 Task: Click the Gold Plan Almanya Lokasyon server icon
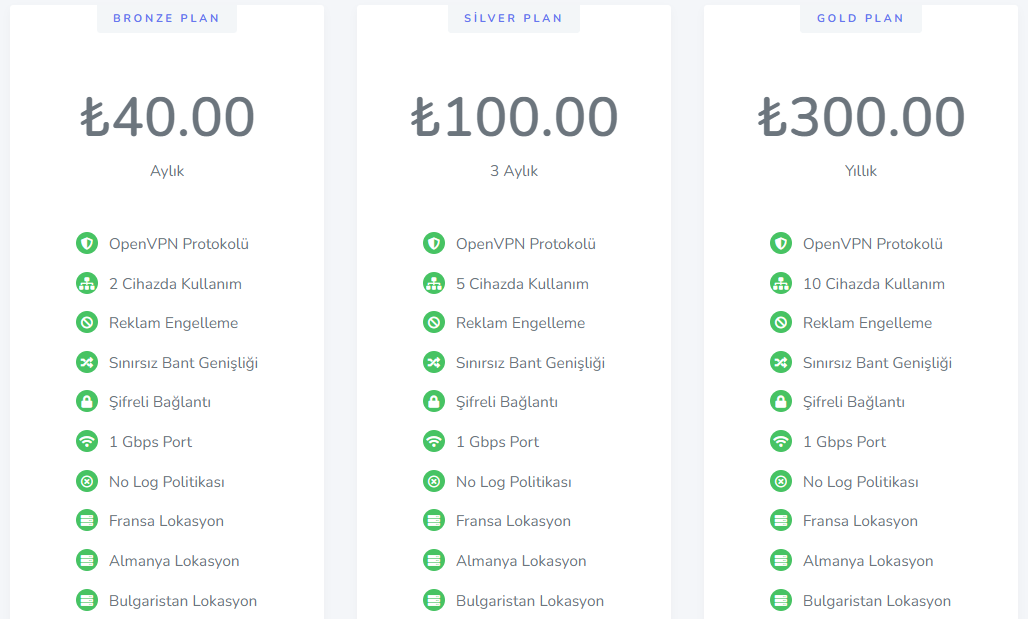coord(780,561)
